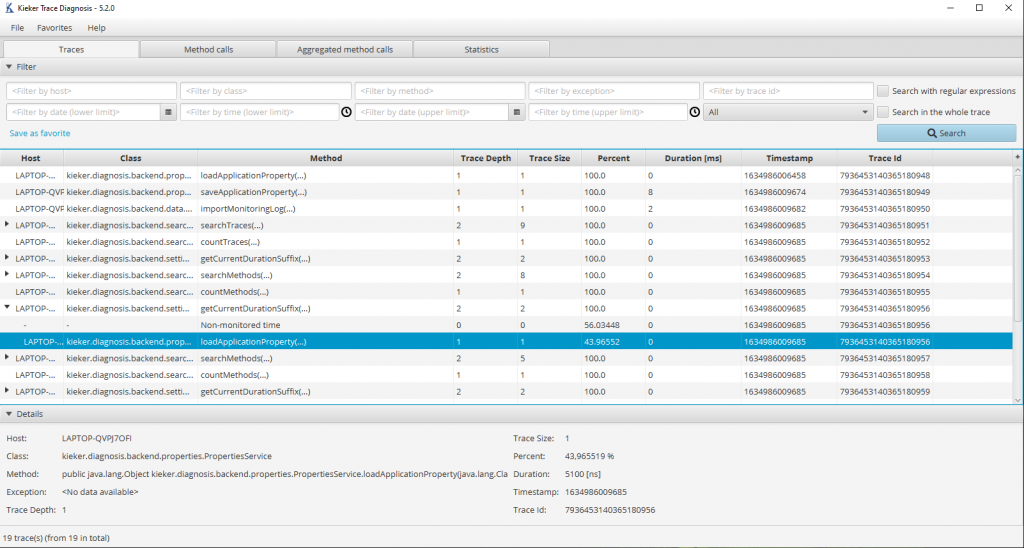The height and width of the screenshot is (548, 1024).
Task: Collapse the Filter panel
Action: click(x=9, y=67)
